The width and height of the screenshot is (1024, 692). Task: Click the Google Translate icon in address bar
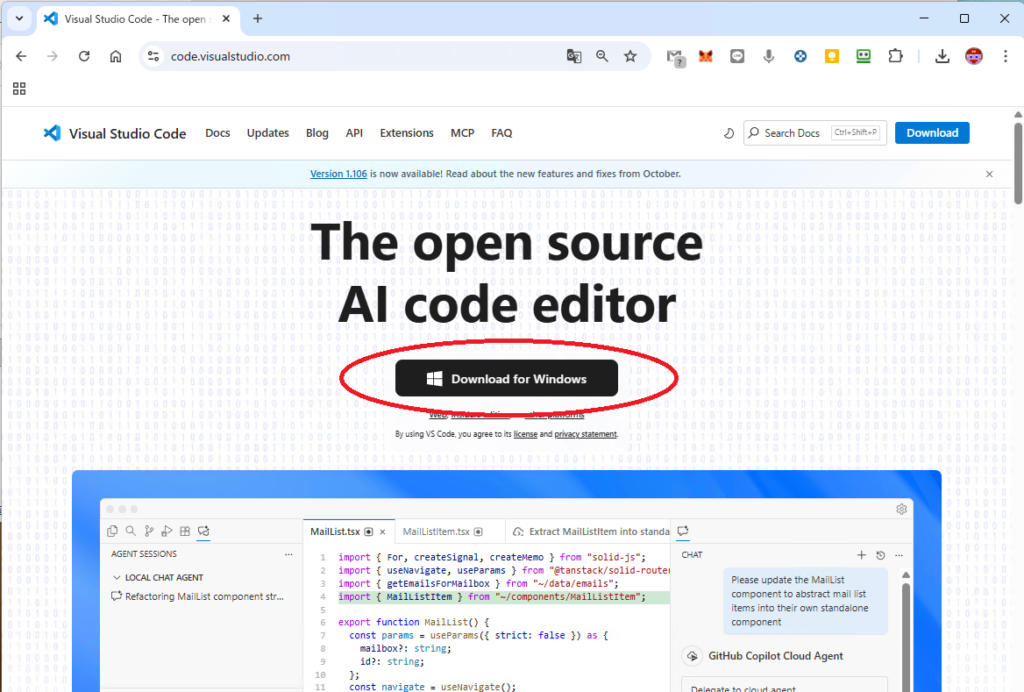(574, 57)
